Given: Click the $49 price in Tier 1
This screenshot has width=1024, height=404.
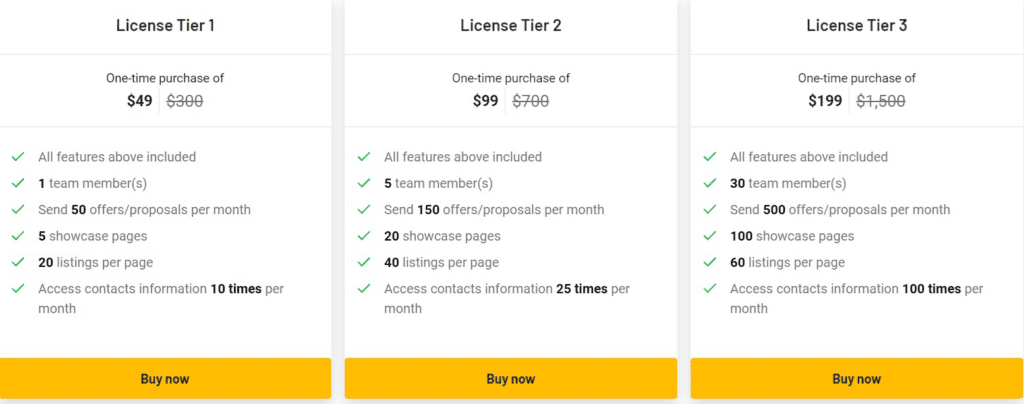Looking at the screenshot, I should tap(140, 101).
